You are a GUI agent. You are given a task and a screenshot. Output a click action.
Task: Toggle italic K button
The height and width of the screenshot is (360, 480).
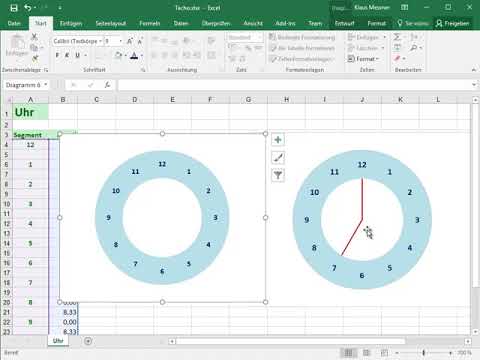[67, 55]
